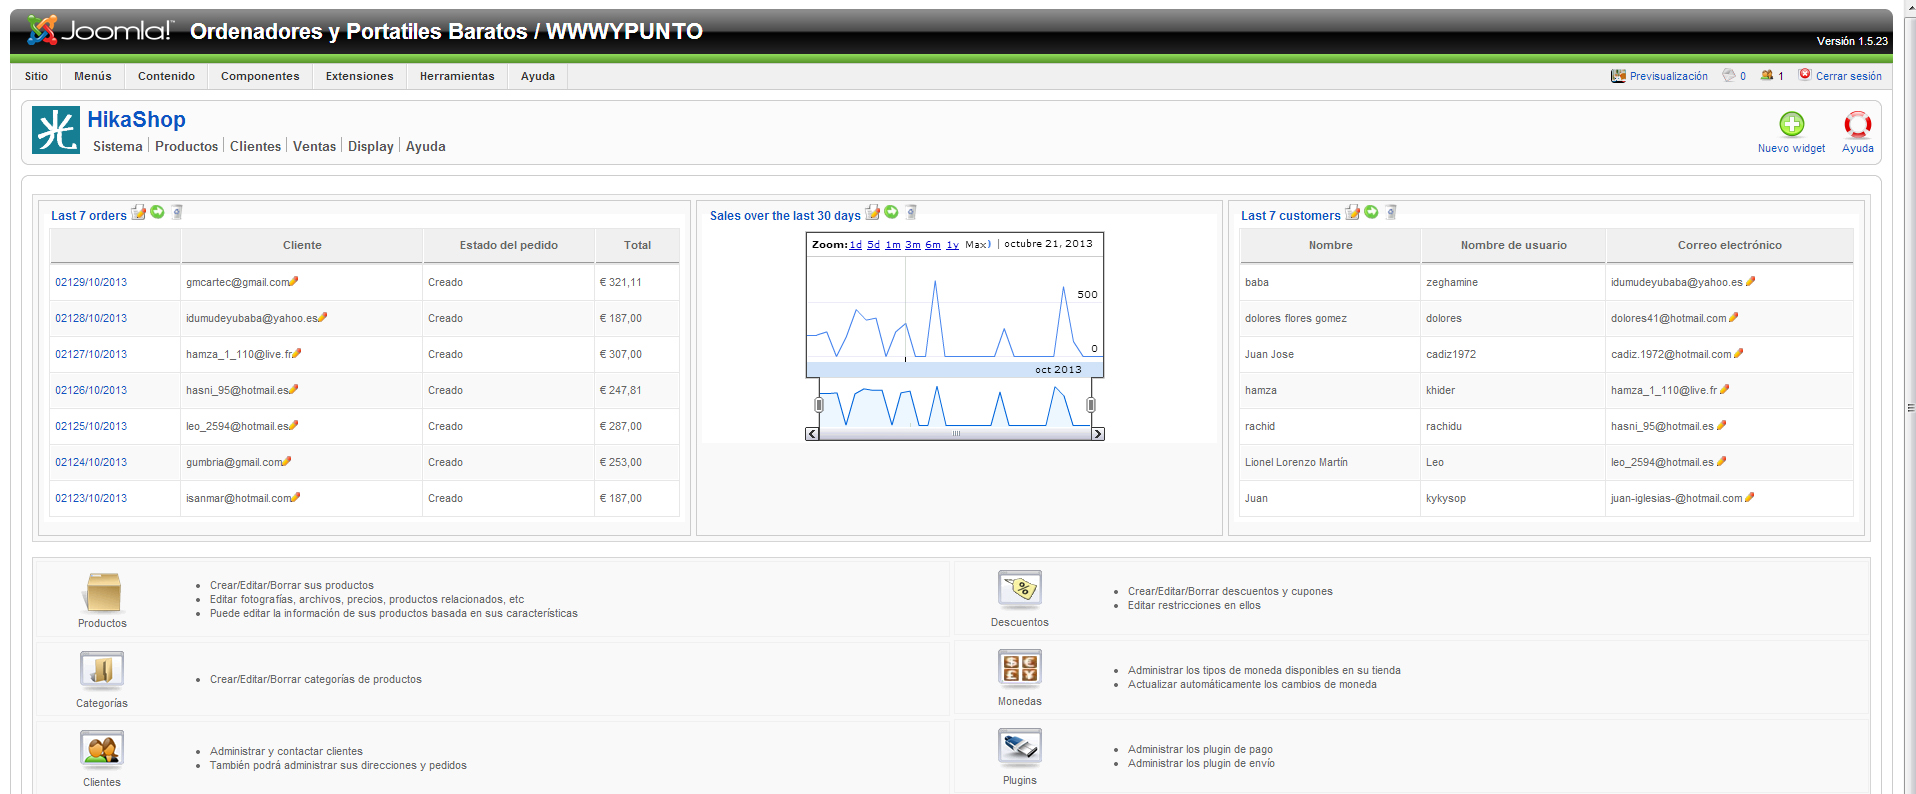Screen dimensions: 1916x794
Task: Set chart zoom to 5d
Action: coord(873,244)
